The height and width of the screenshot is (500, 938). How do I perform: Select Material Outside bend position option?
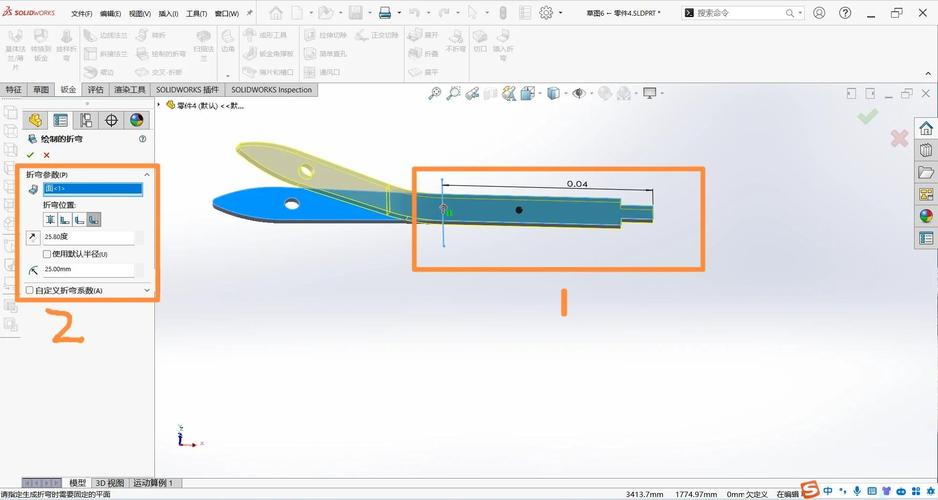click(79, 219)
